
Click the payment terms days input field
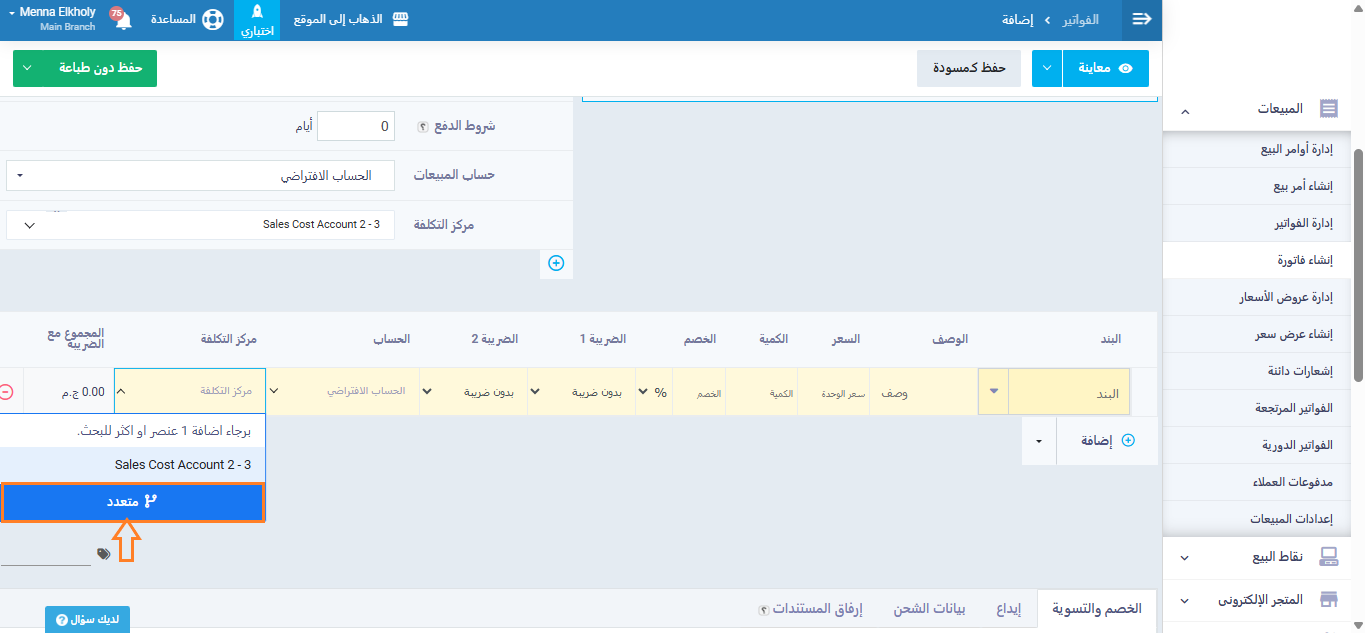click(x=356, y=126)
